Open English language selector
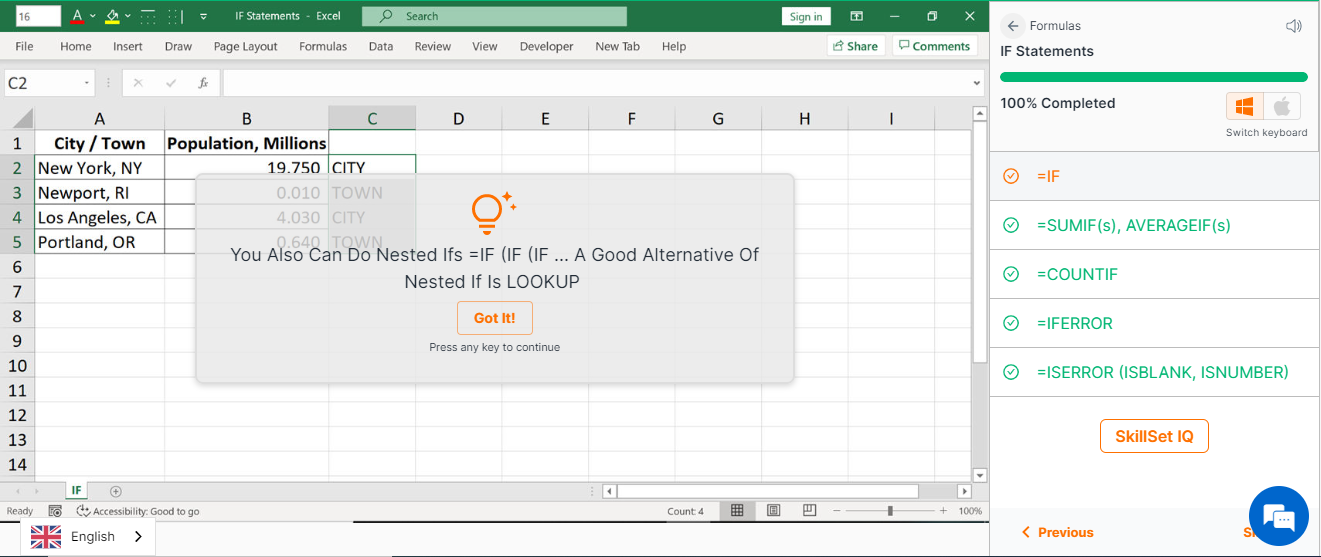 [88, 537]
